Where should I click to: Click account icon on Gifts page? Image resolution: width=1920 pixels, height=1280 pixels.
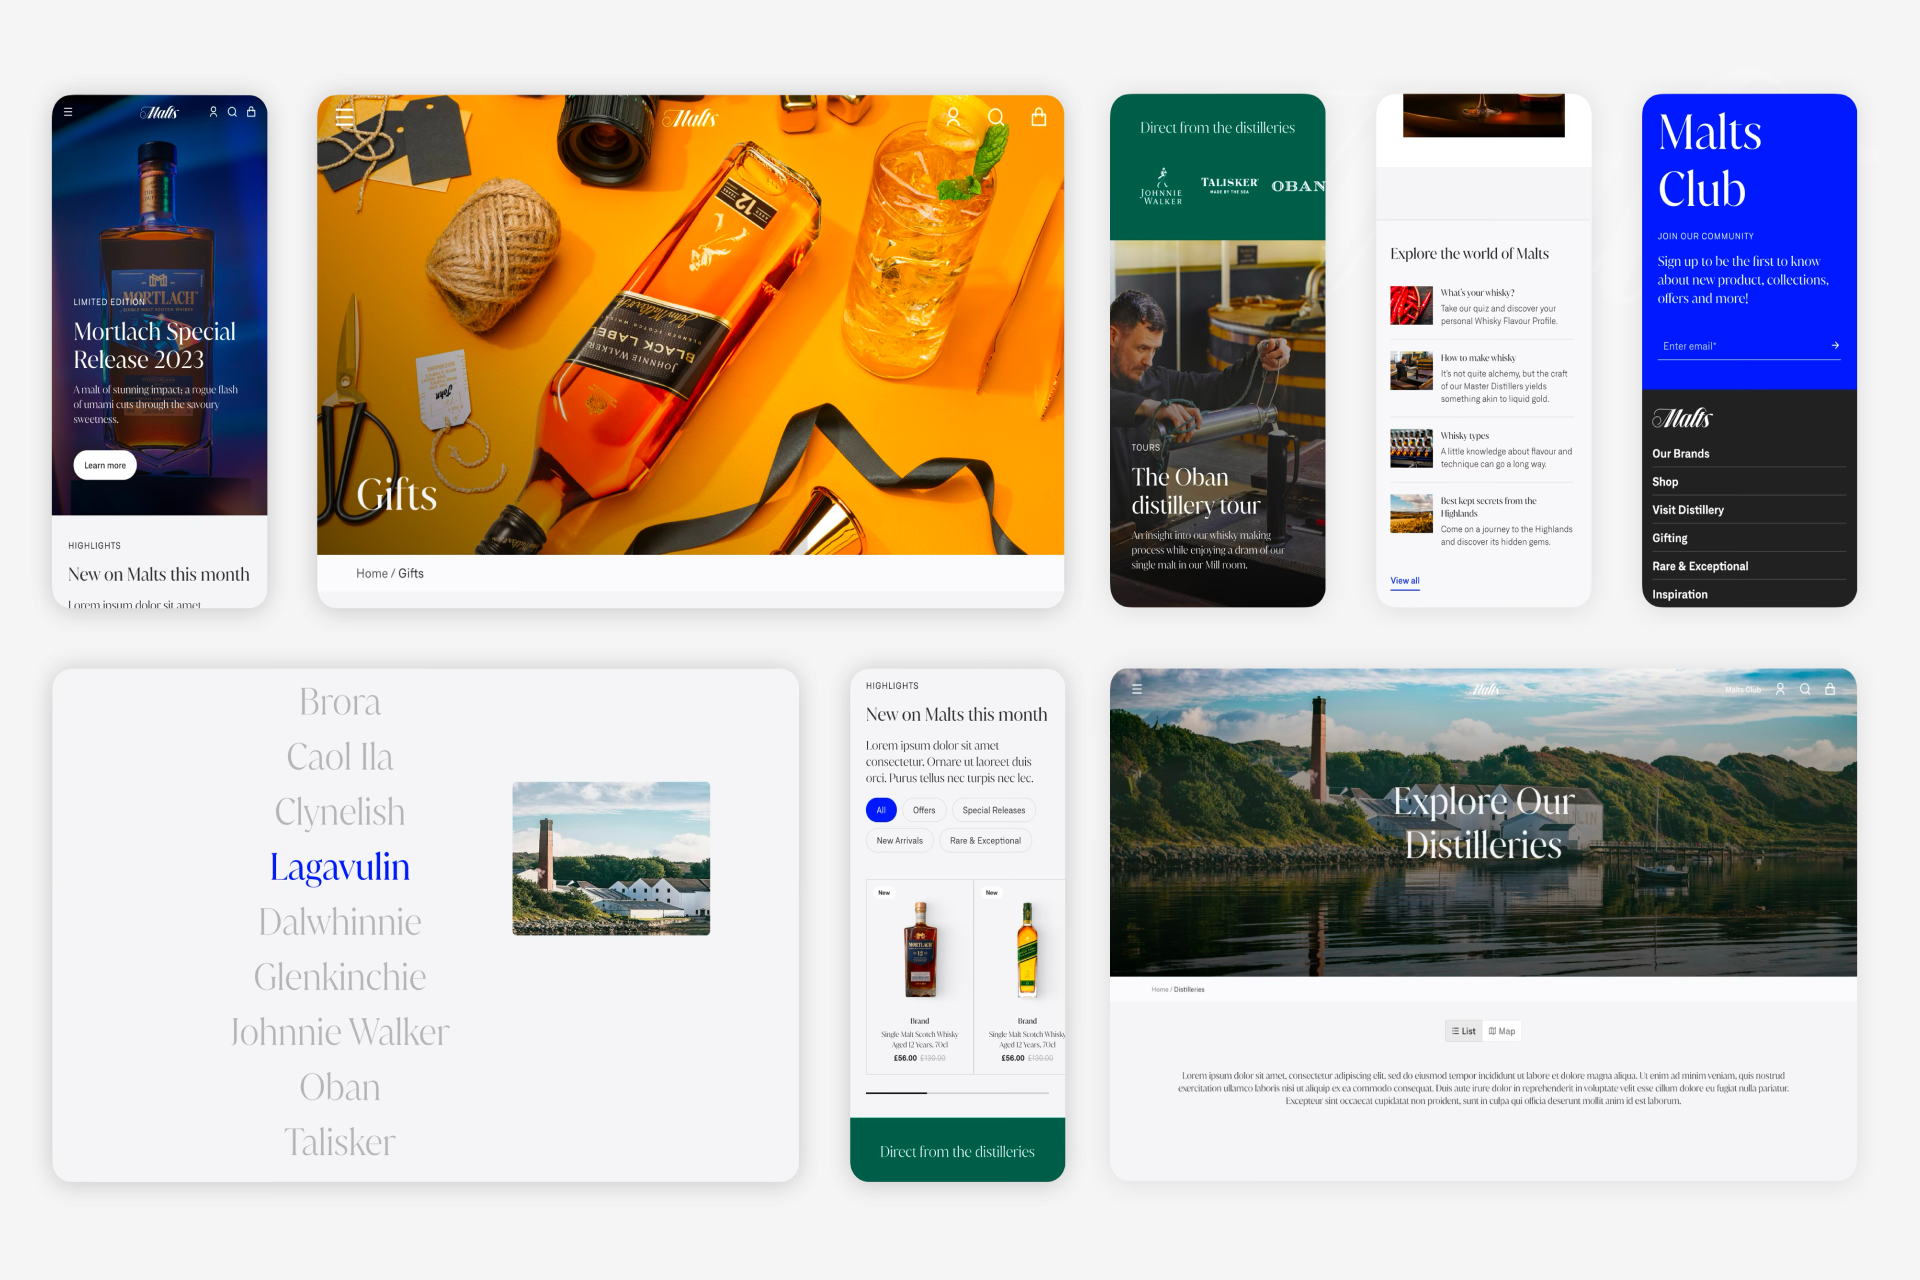pos(953,118)
